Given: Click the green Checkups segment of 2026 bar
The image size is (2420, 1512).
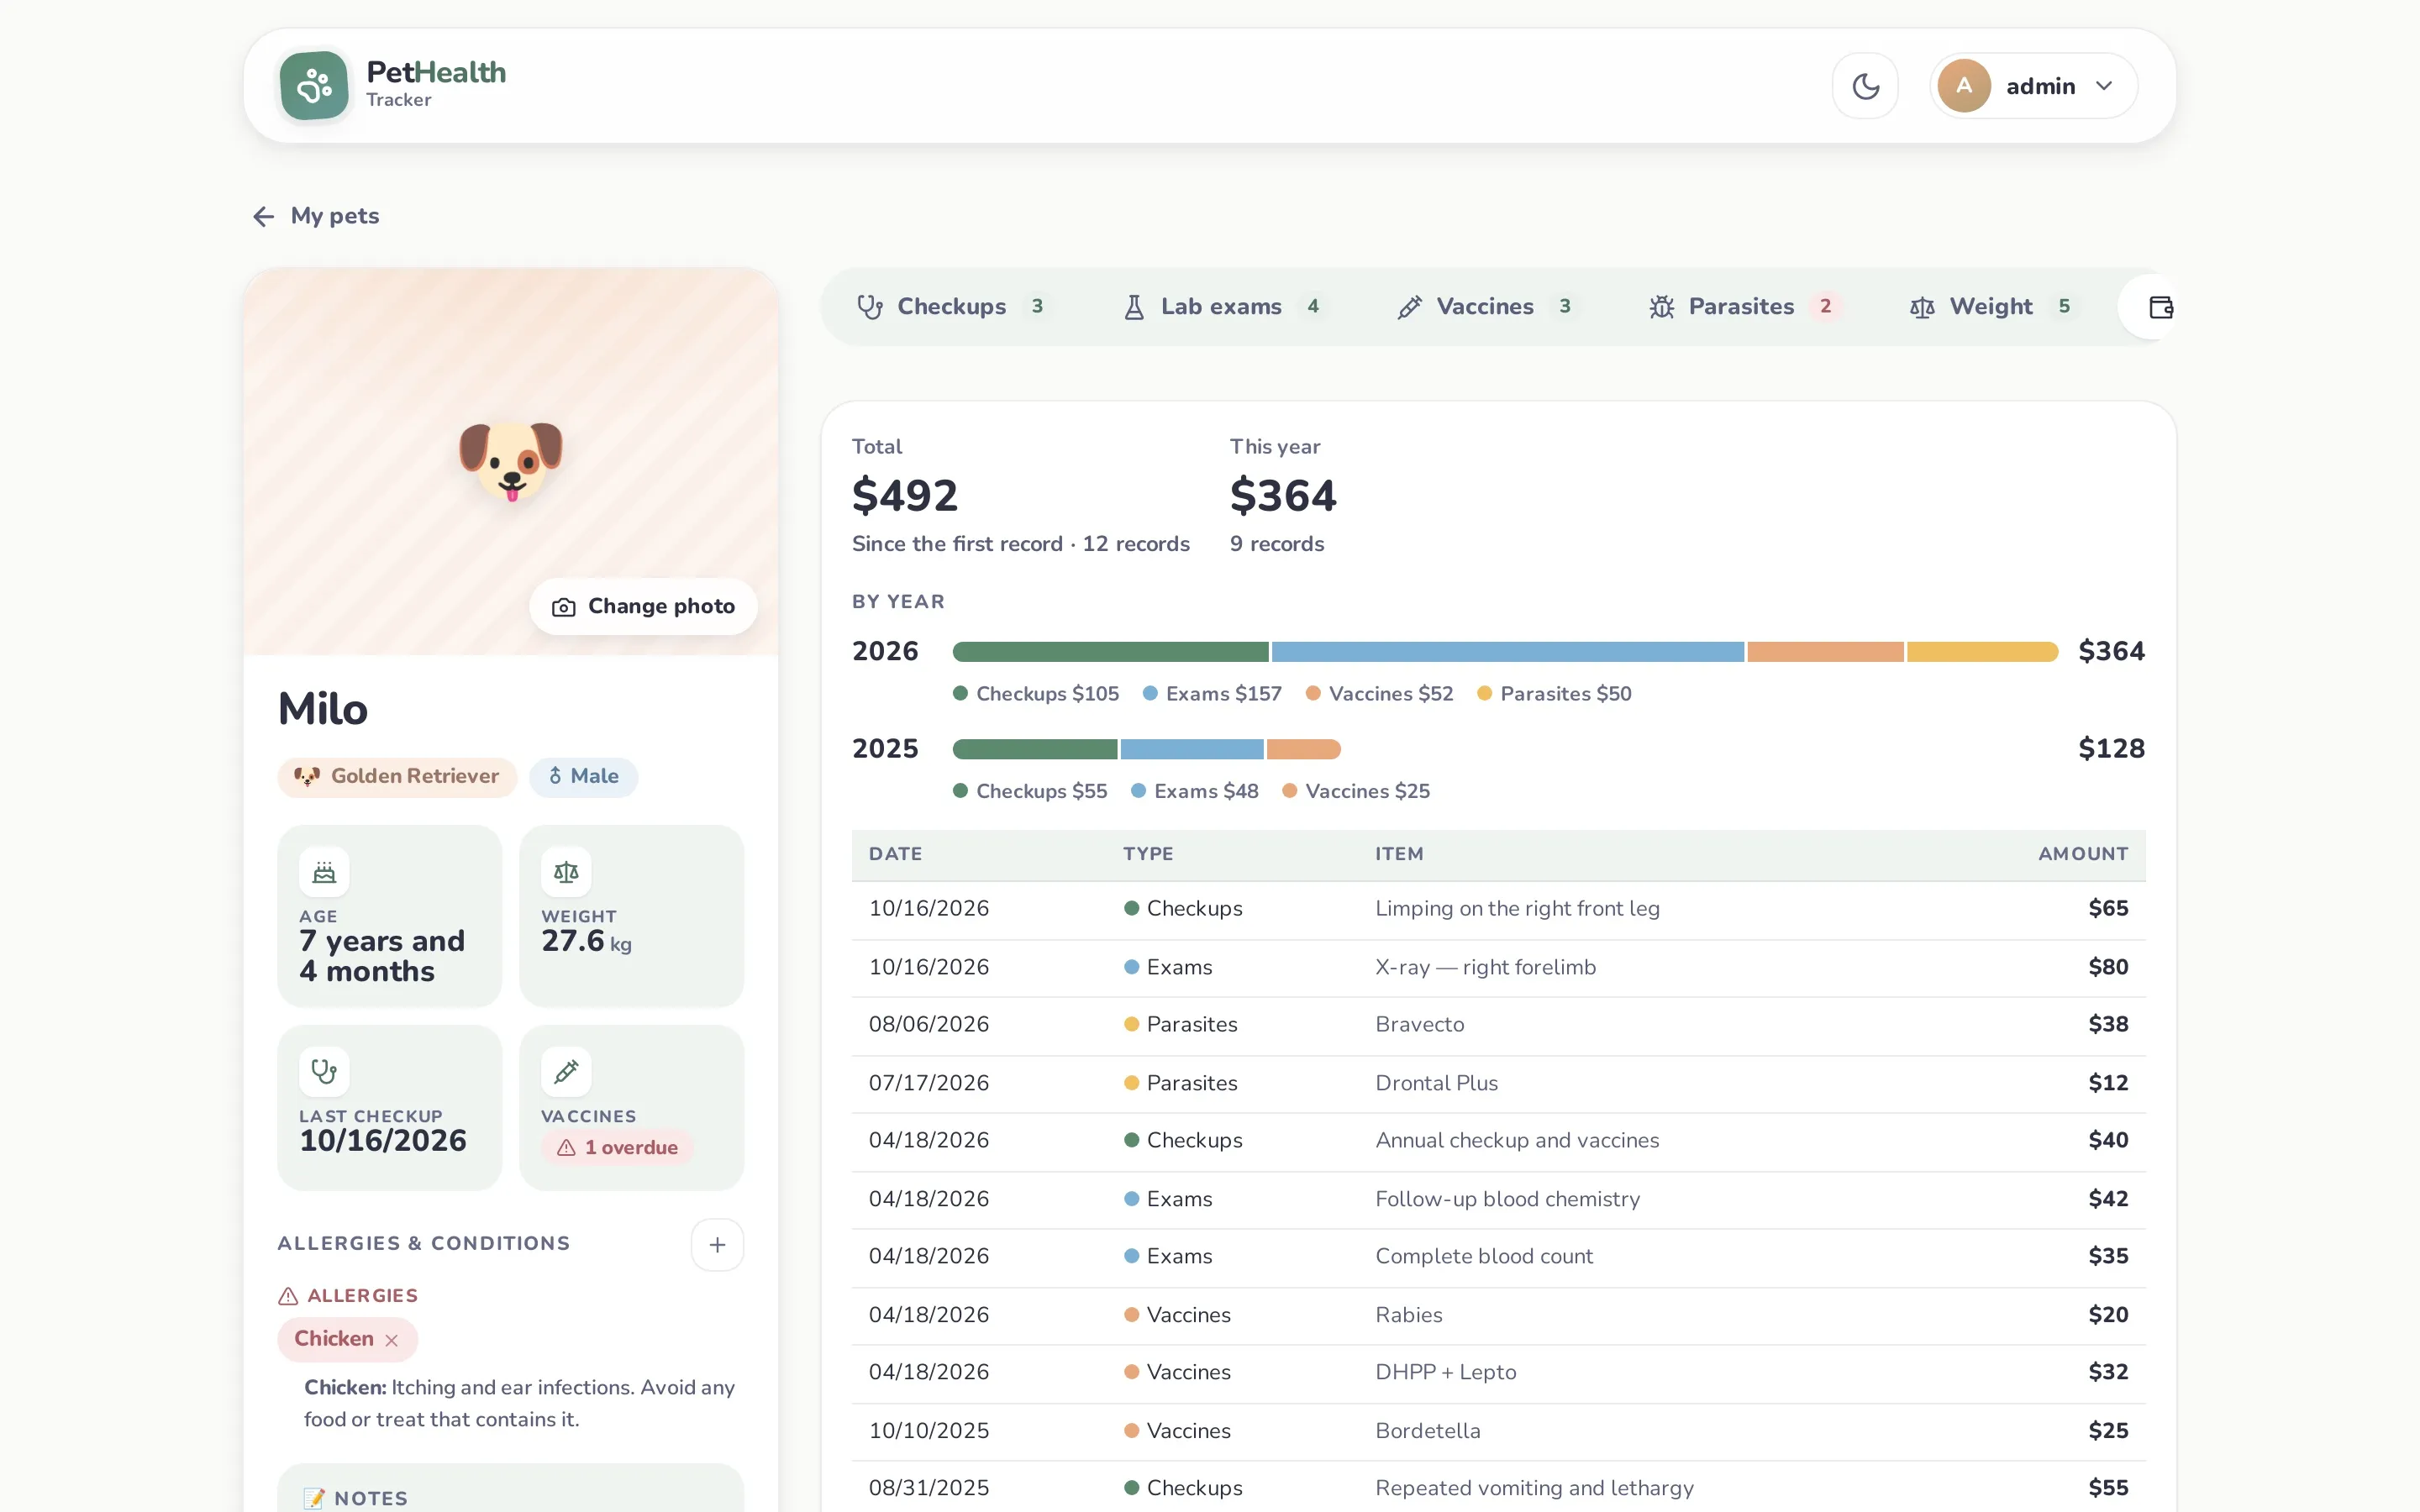Looking at the screenshot, I should (x=1110, y=652).
